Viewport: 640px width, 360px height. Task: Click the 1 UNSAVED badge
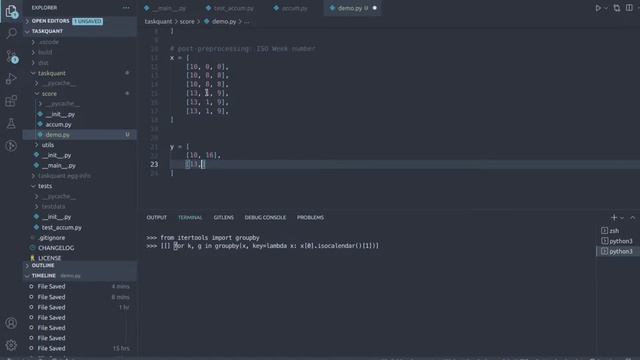tap(87, 21)
